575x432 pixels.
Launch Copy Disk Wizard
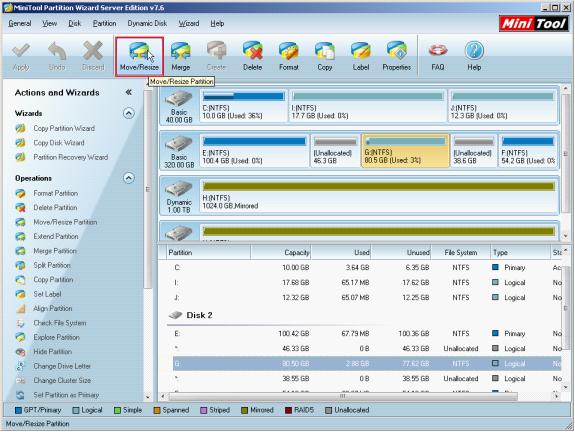coord(59,143)
